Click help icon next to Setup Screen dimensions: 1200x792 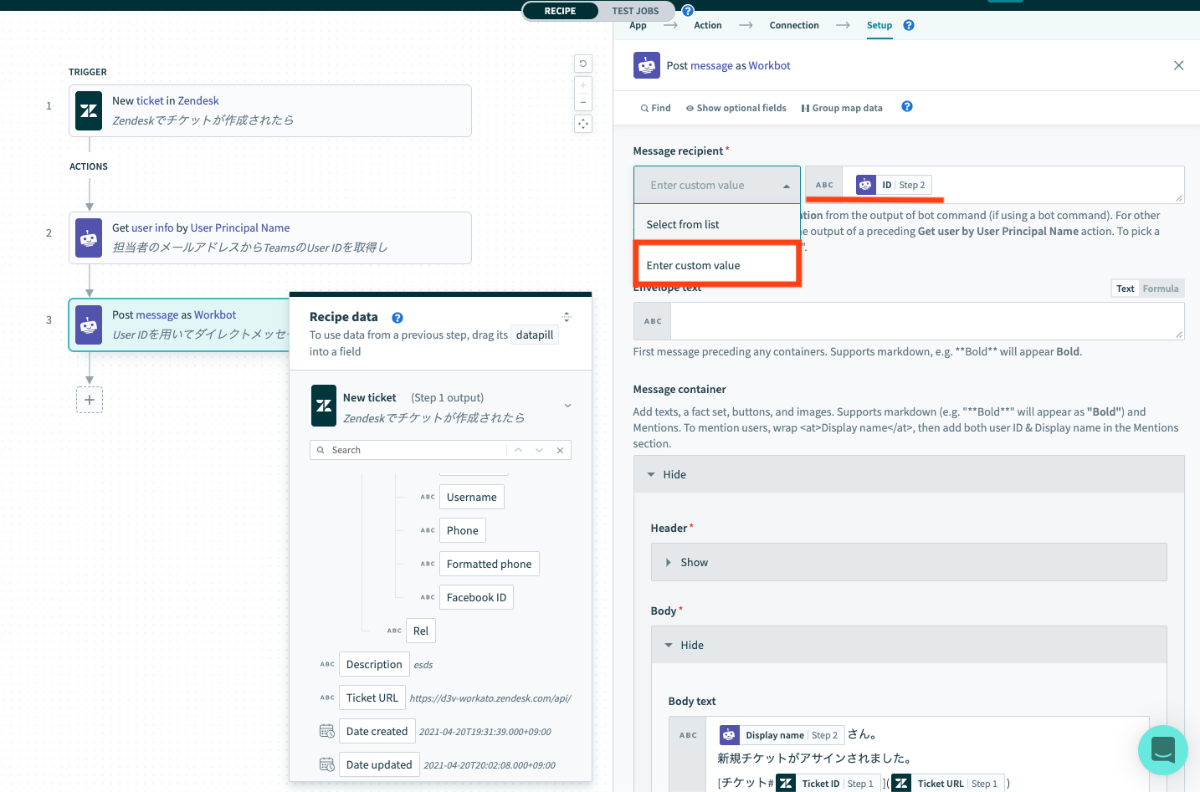[909, 25]
